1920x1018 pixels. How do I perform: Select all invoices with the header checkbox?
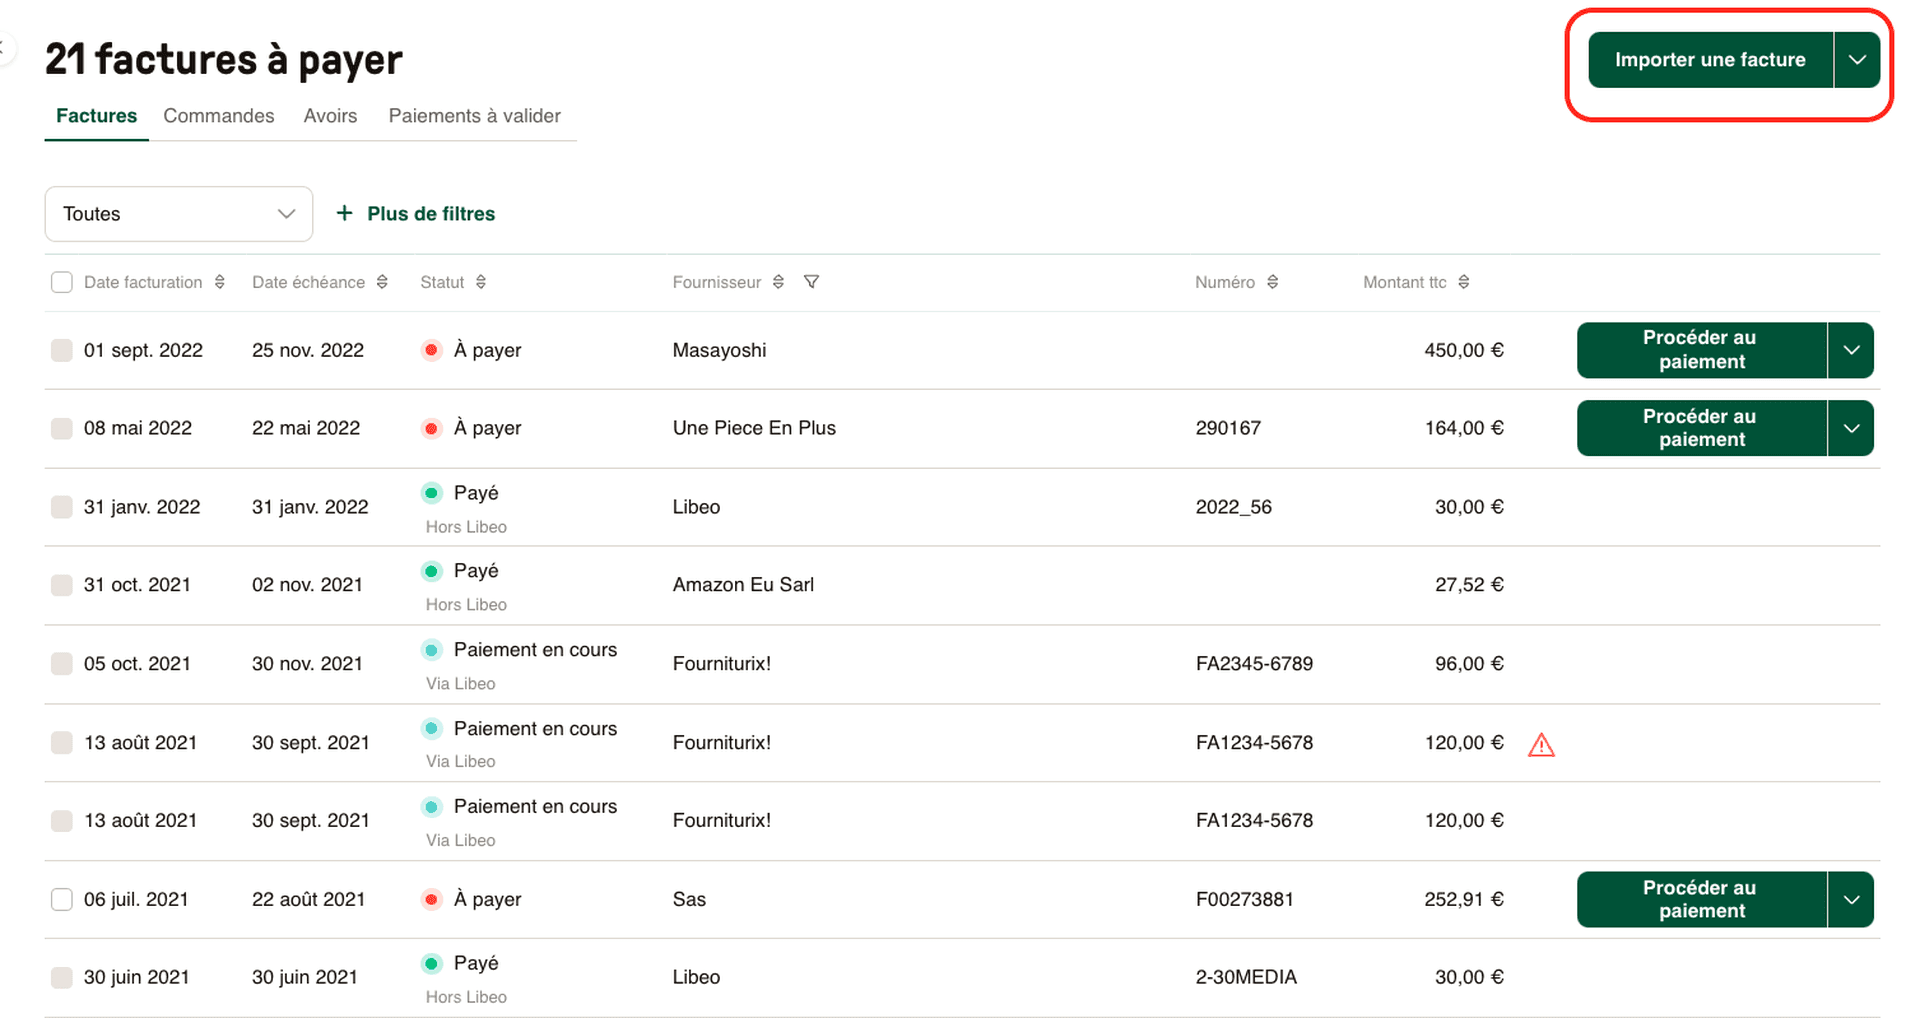tap(61, 282)
